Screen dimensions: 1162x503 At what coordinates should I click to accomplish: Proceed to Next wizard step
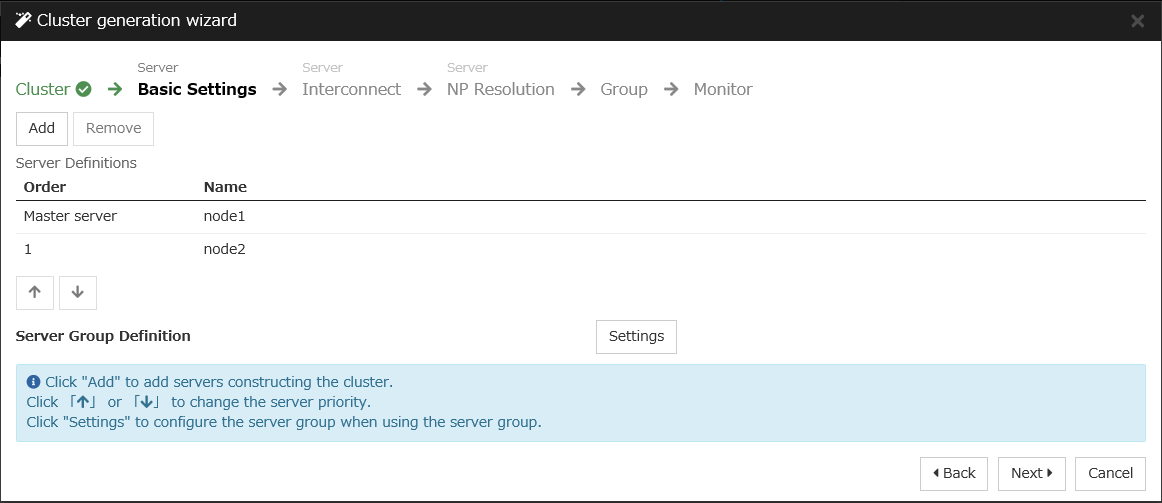tap(1032, 474)
